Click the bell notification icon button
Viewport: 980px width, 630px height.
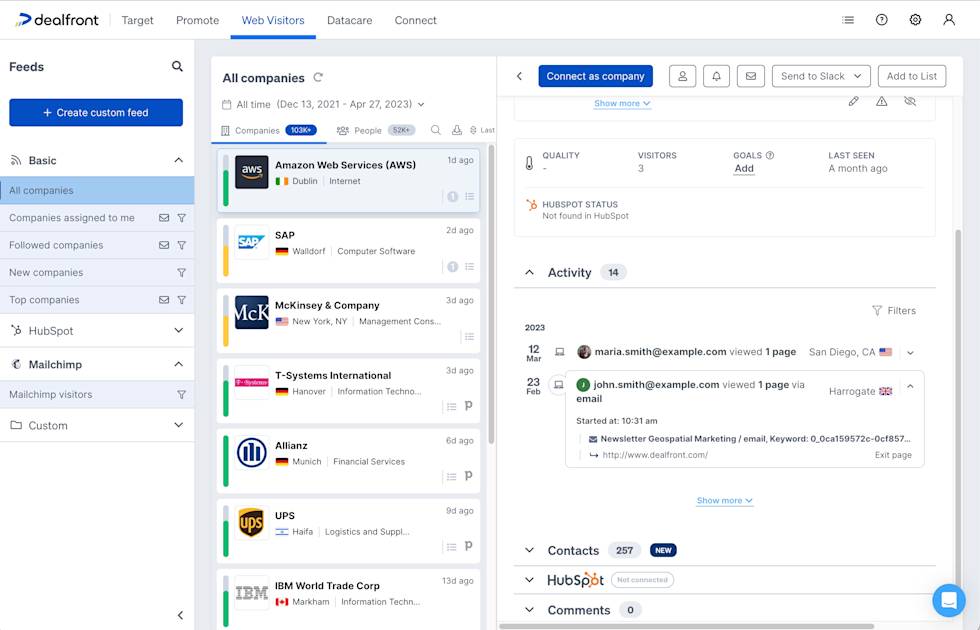pos(716,76)
